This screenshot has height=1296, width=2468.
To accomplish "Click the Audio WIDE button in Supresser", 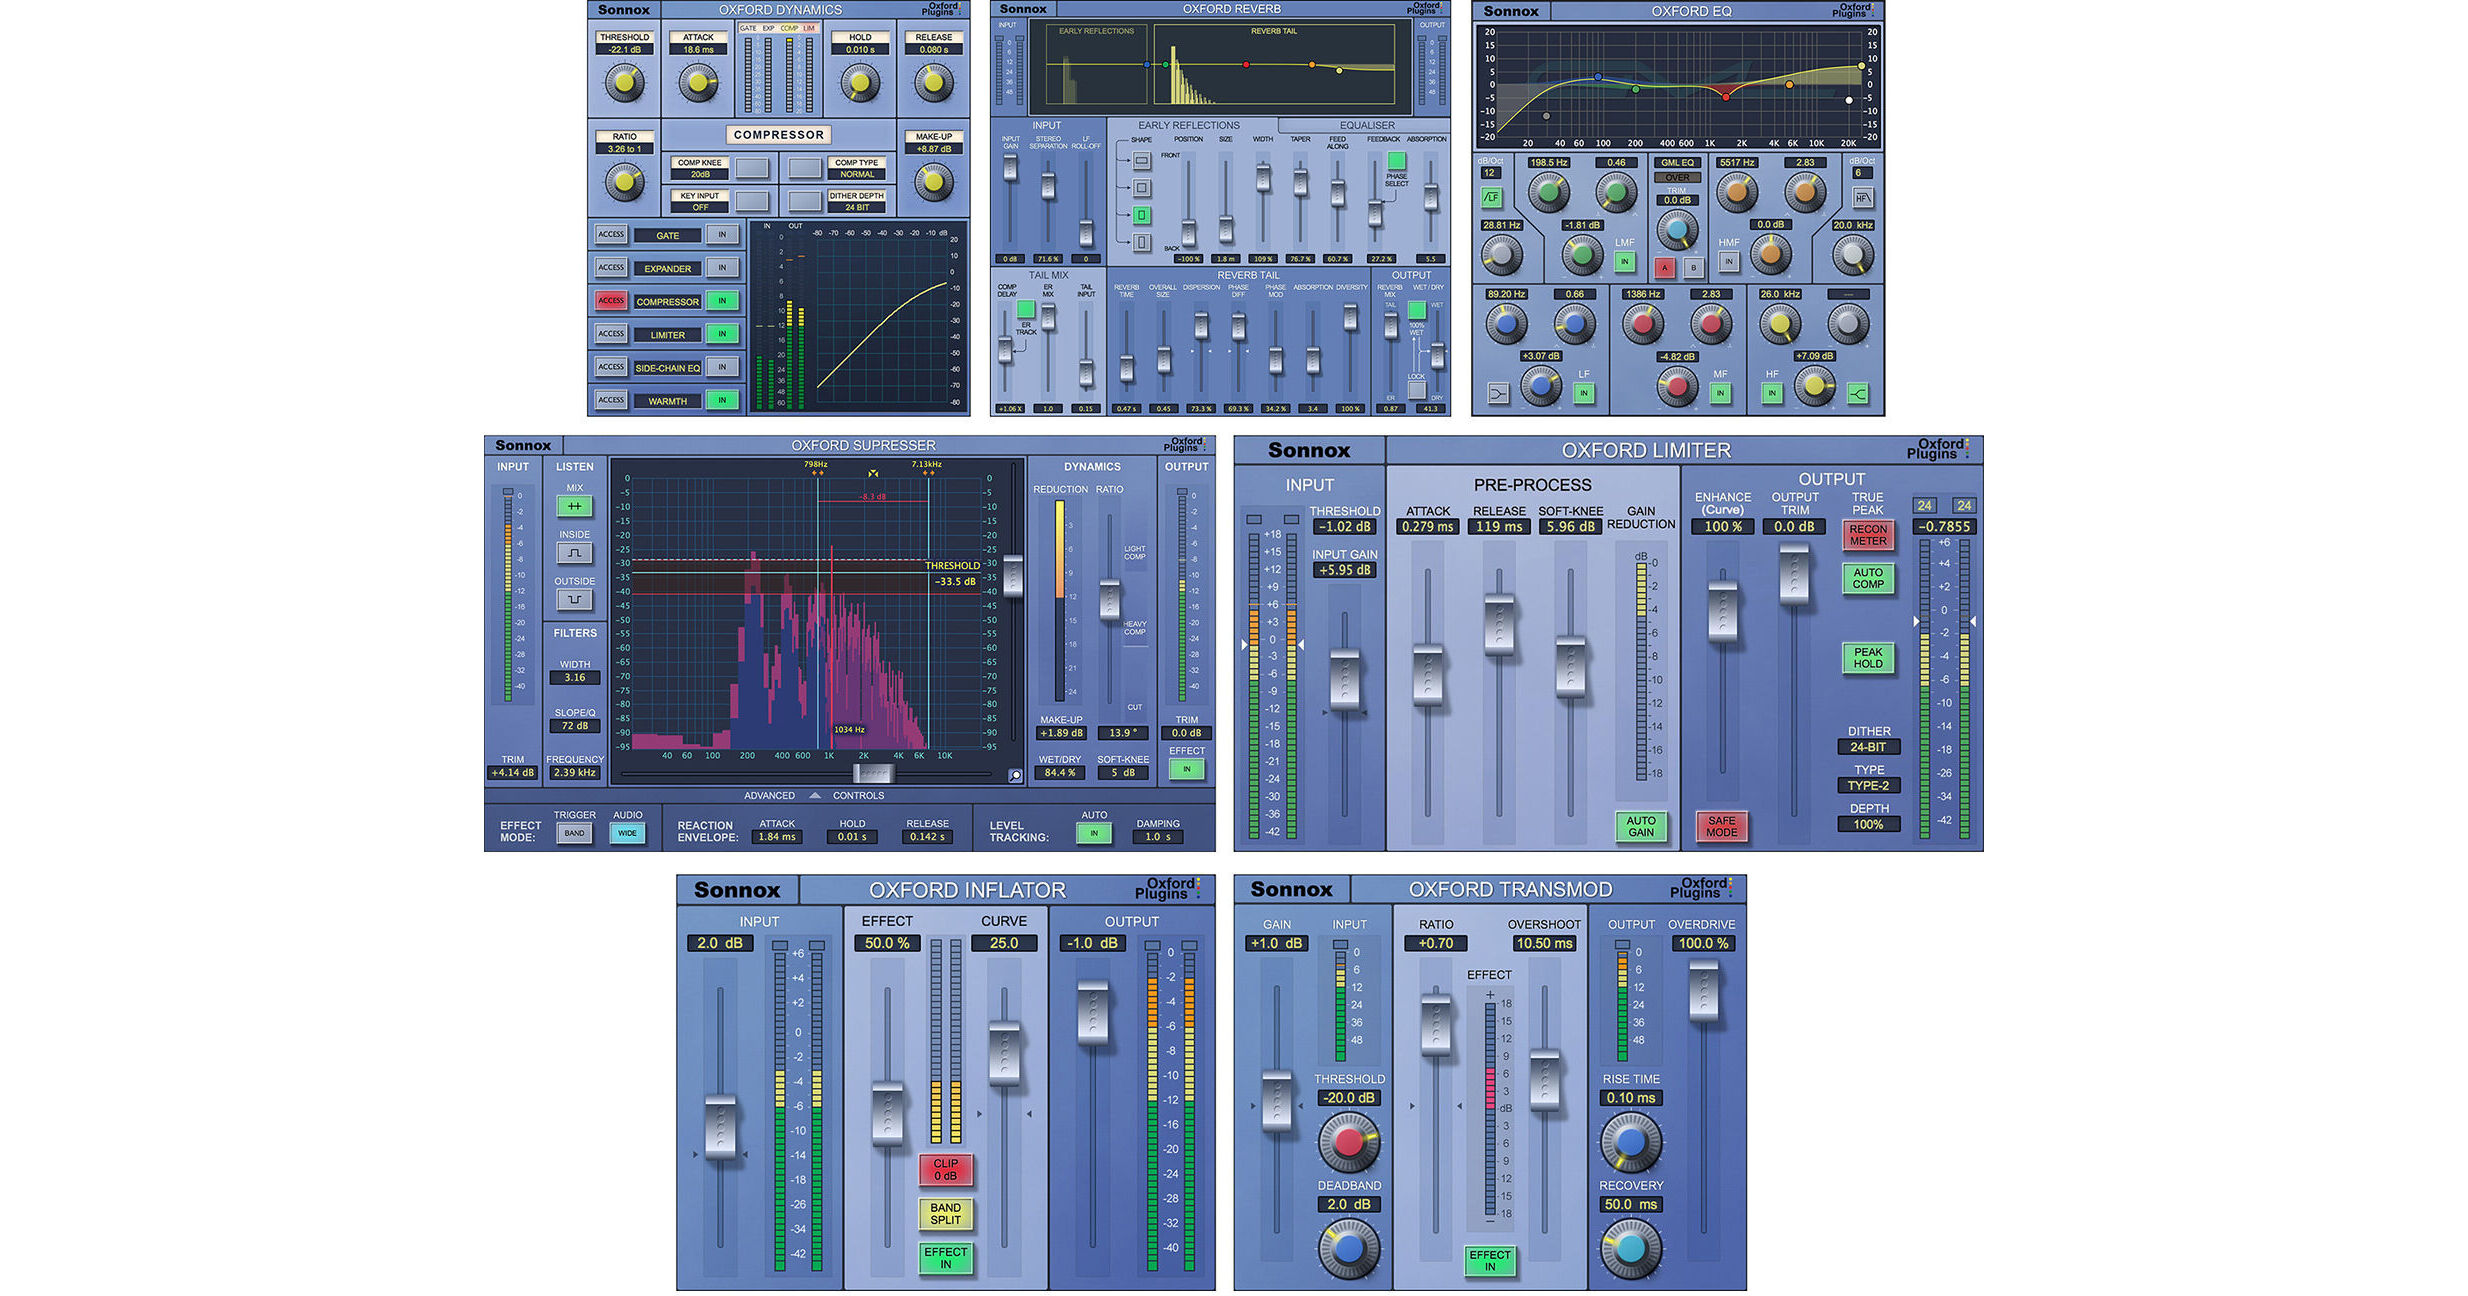I will pos(627,833).
